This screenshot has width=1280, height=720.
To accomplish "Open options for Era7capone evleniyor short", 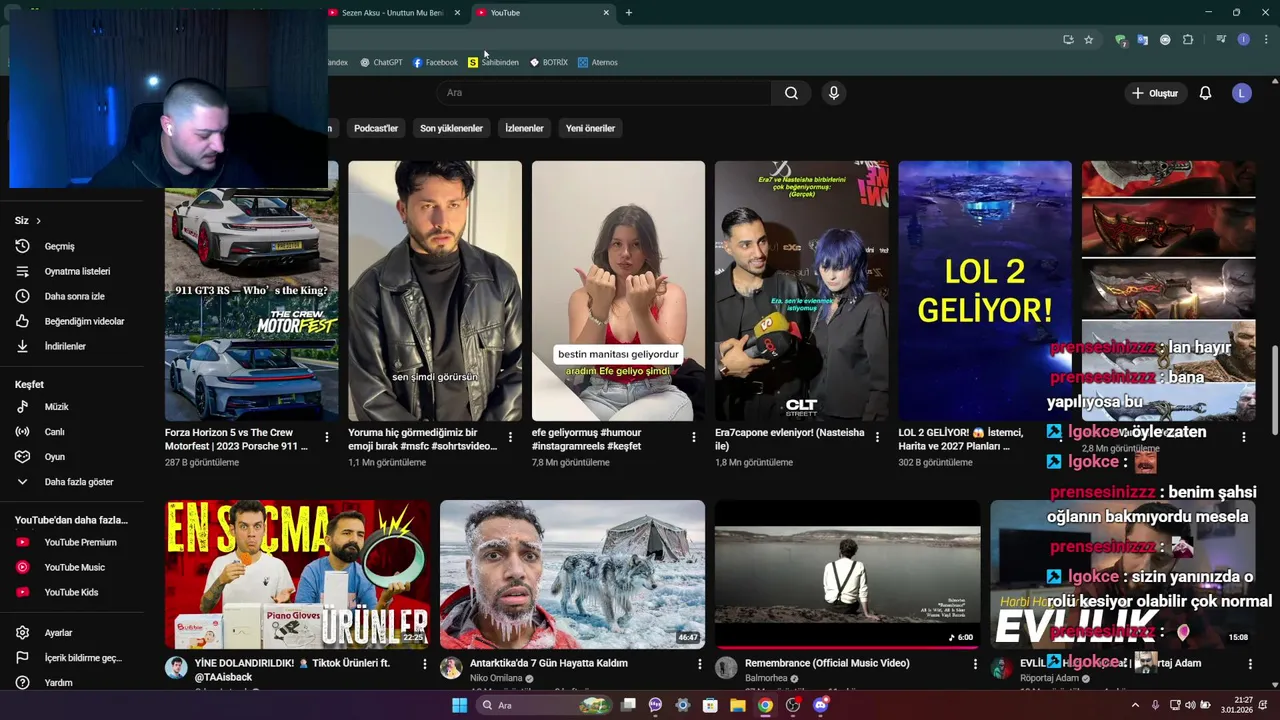I will (877, 437).
